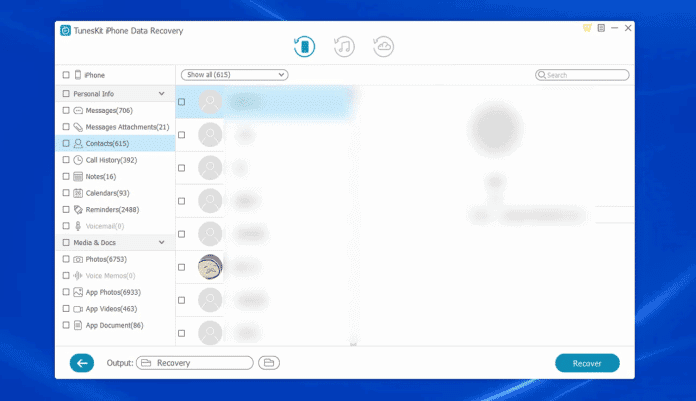Check the Call History(392) checkbox
Screen dimensions: 696x401
point(66,160)
